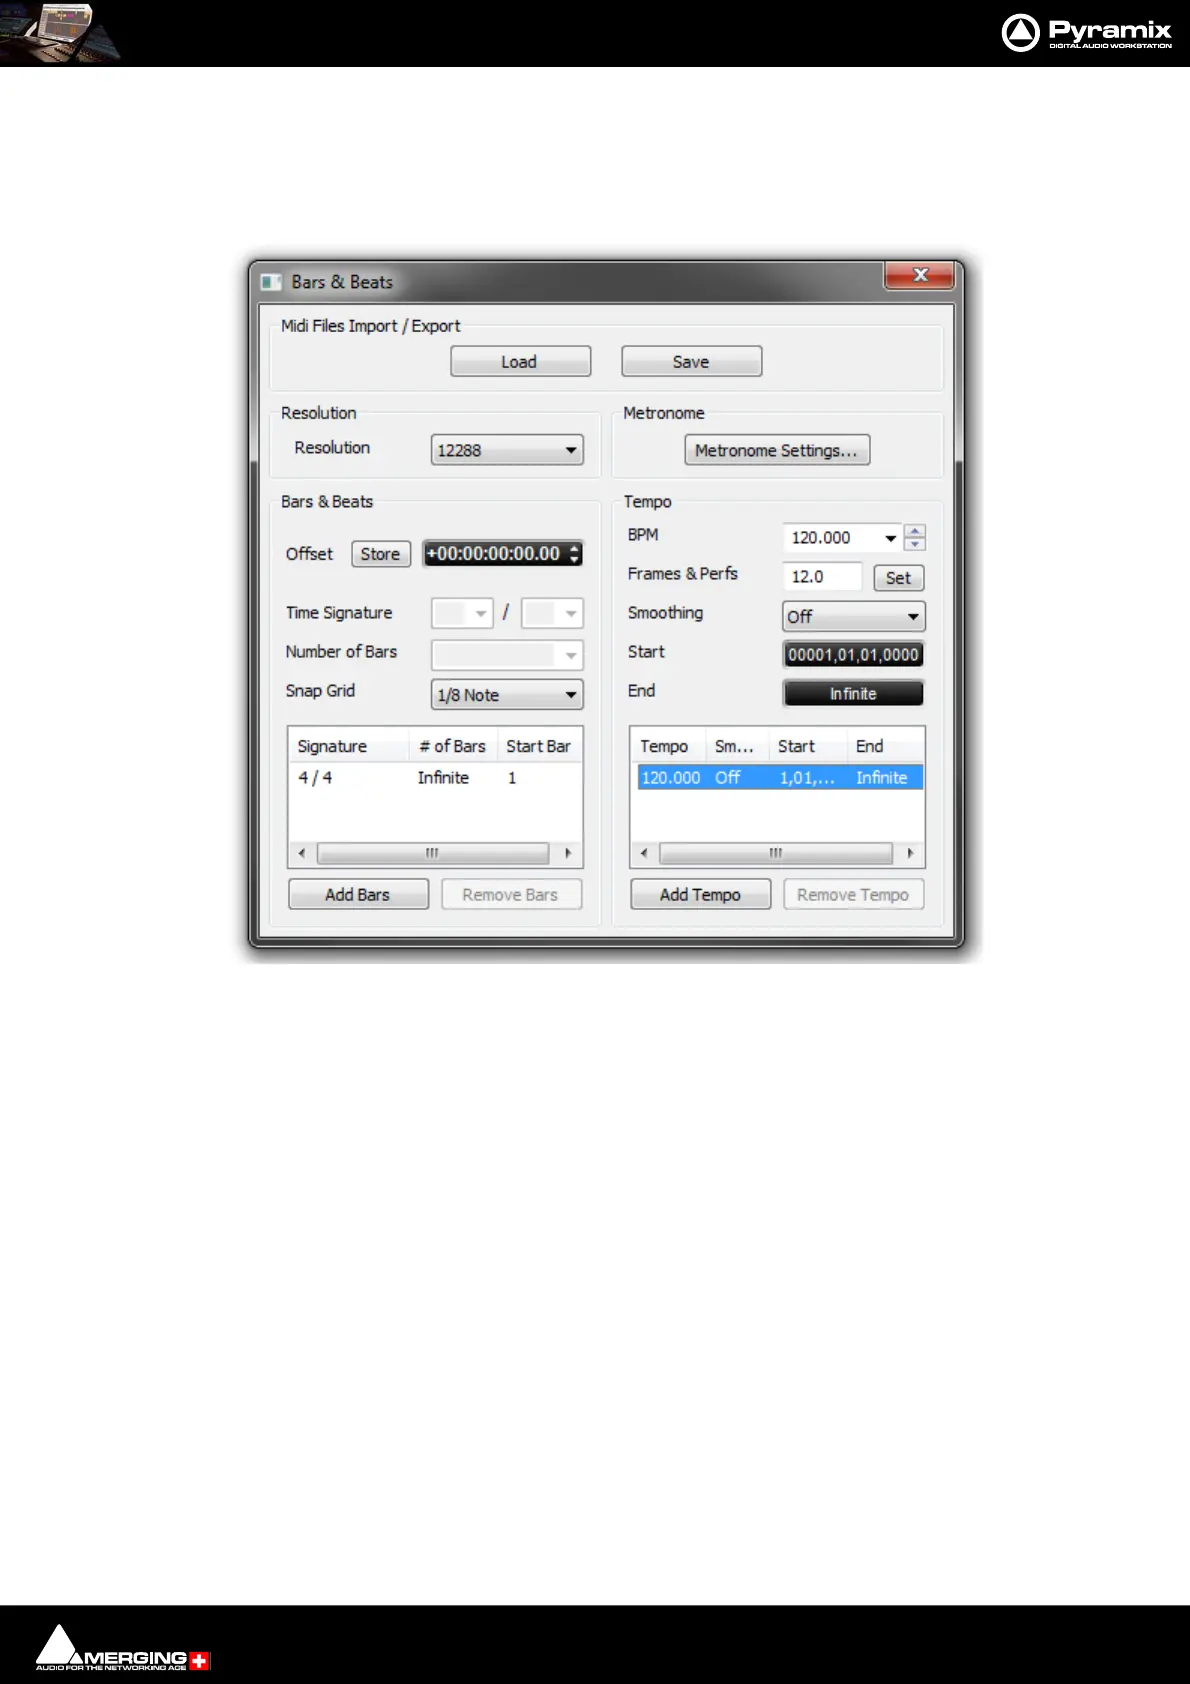Click left arrow of signature list scrollbar
1190x1684 pixels.
302,853
